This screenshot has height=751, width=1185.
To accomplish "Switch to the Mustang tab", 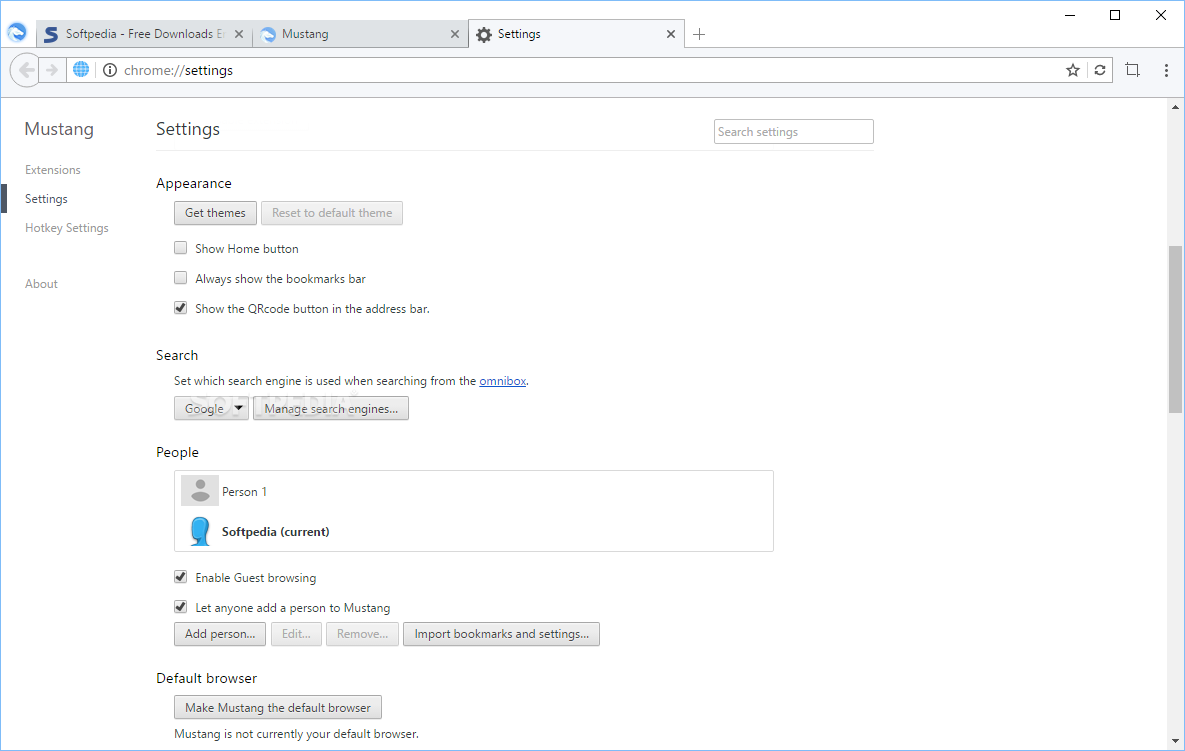I will [360, 34].
